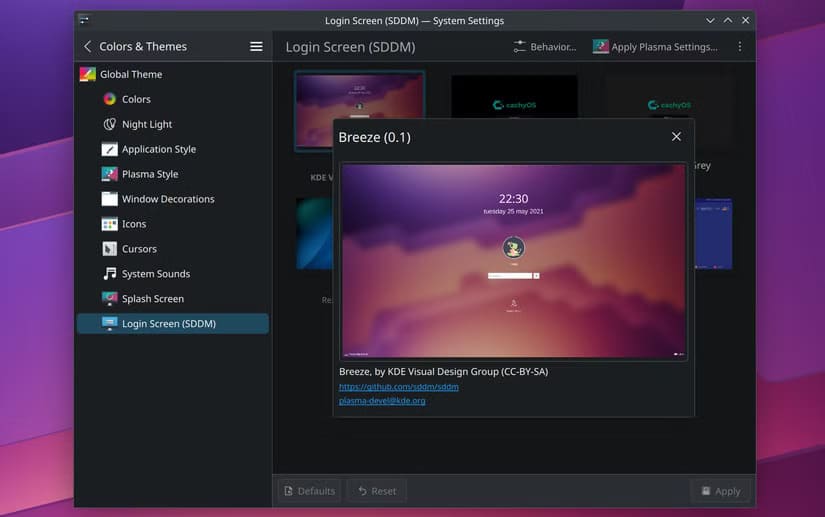
Task: Open Night Light settings
Action: 146,124
